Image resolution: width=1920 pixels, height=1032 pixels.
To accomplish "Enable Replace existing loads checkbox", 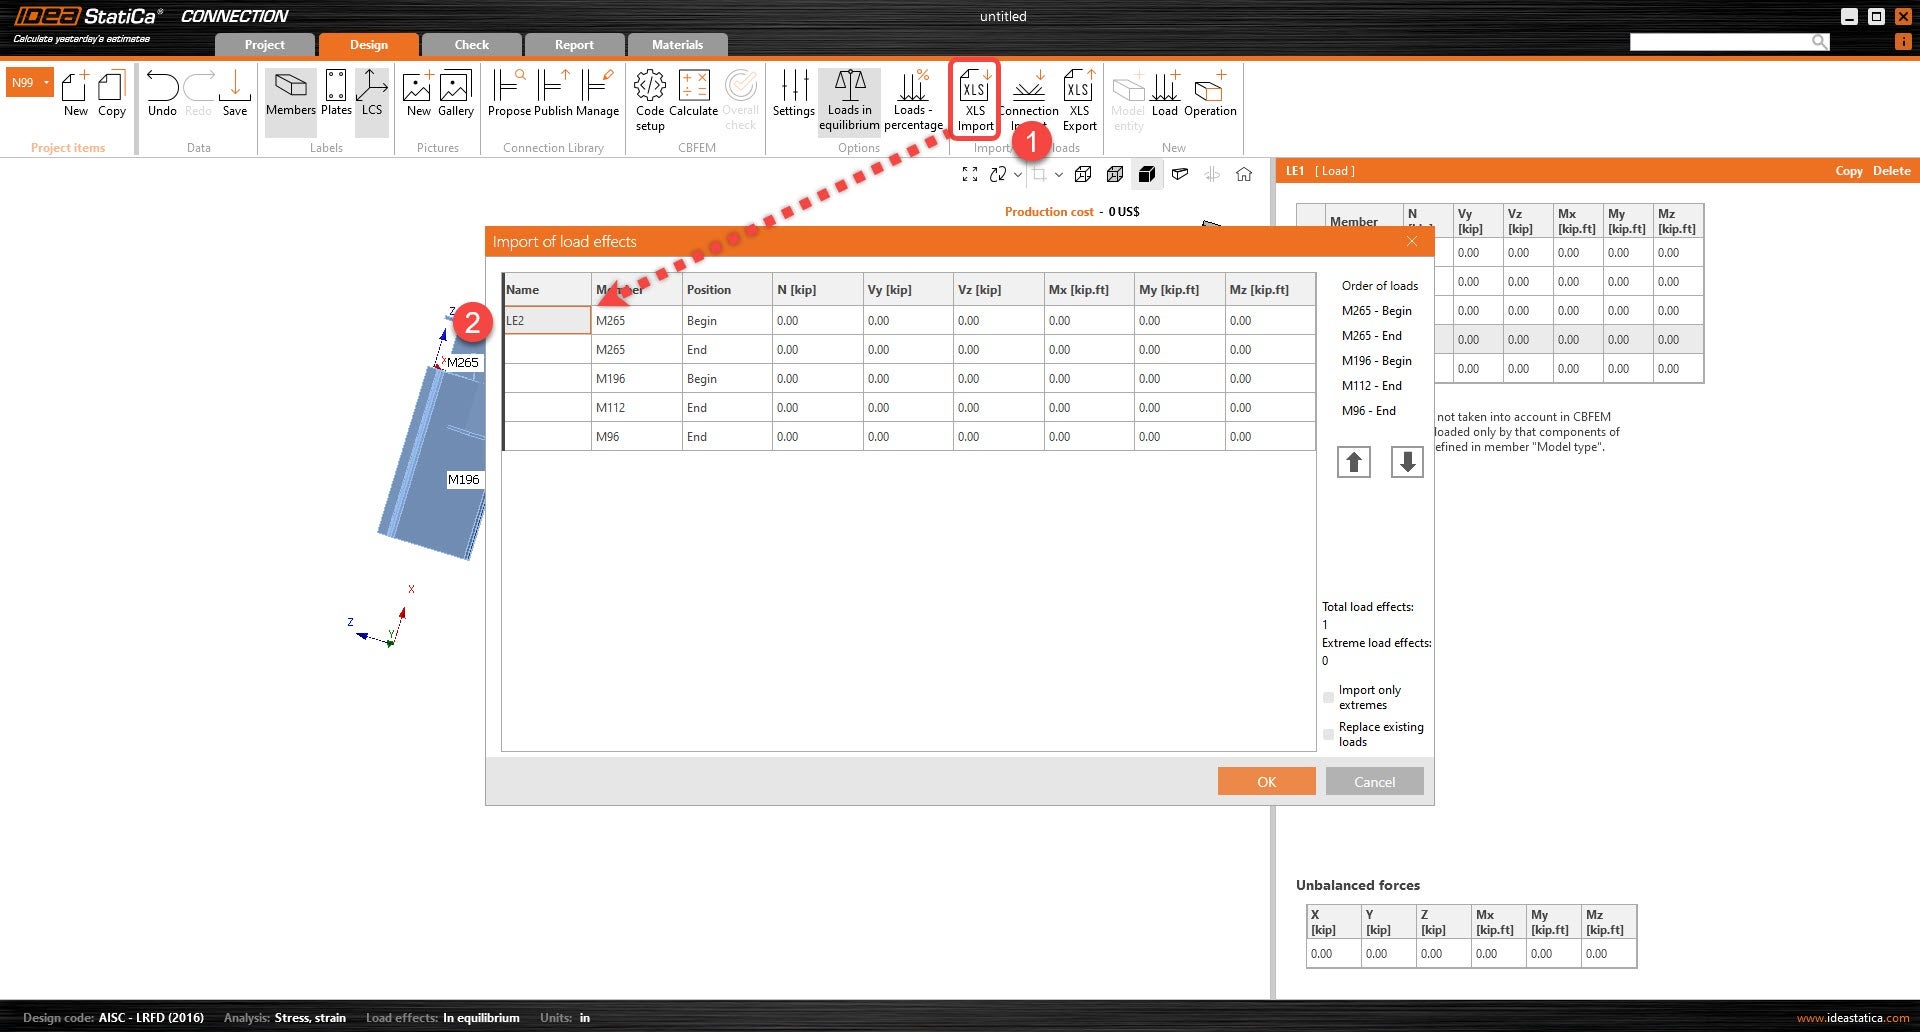I will click(1328, 735).
